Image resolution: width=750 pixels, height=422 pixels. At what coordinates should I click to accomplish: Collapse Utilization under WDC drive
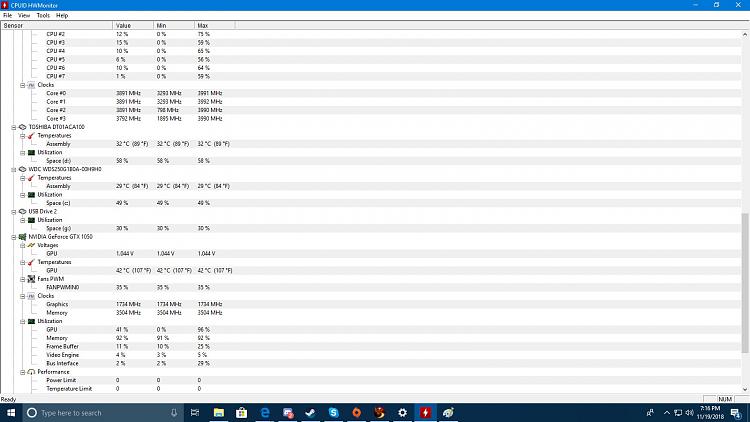tap(22, 195)
